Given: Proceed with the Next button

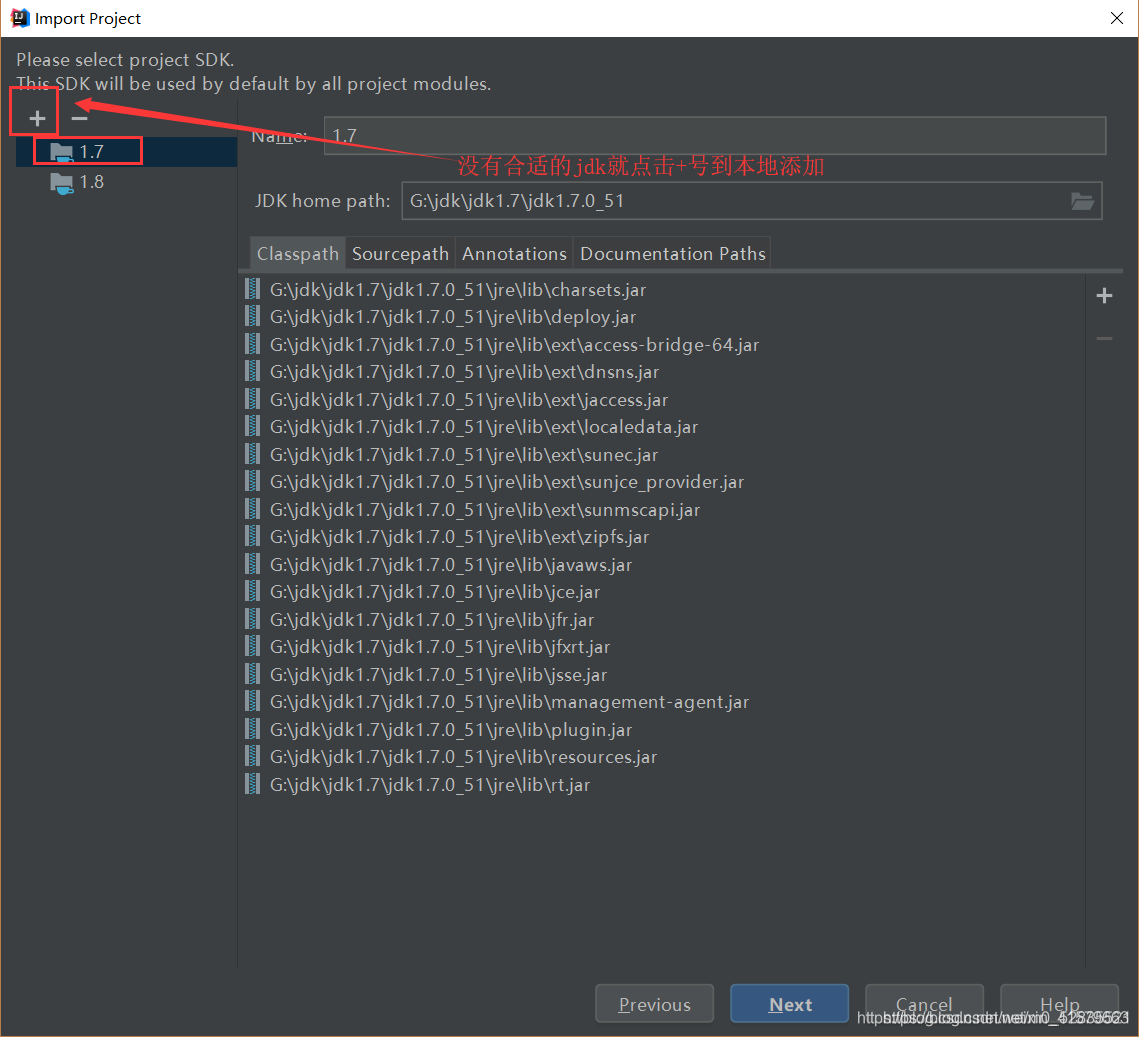Looking at the screenshot, I should tap(790, 1004).
